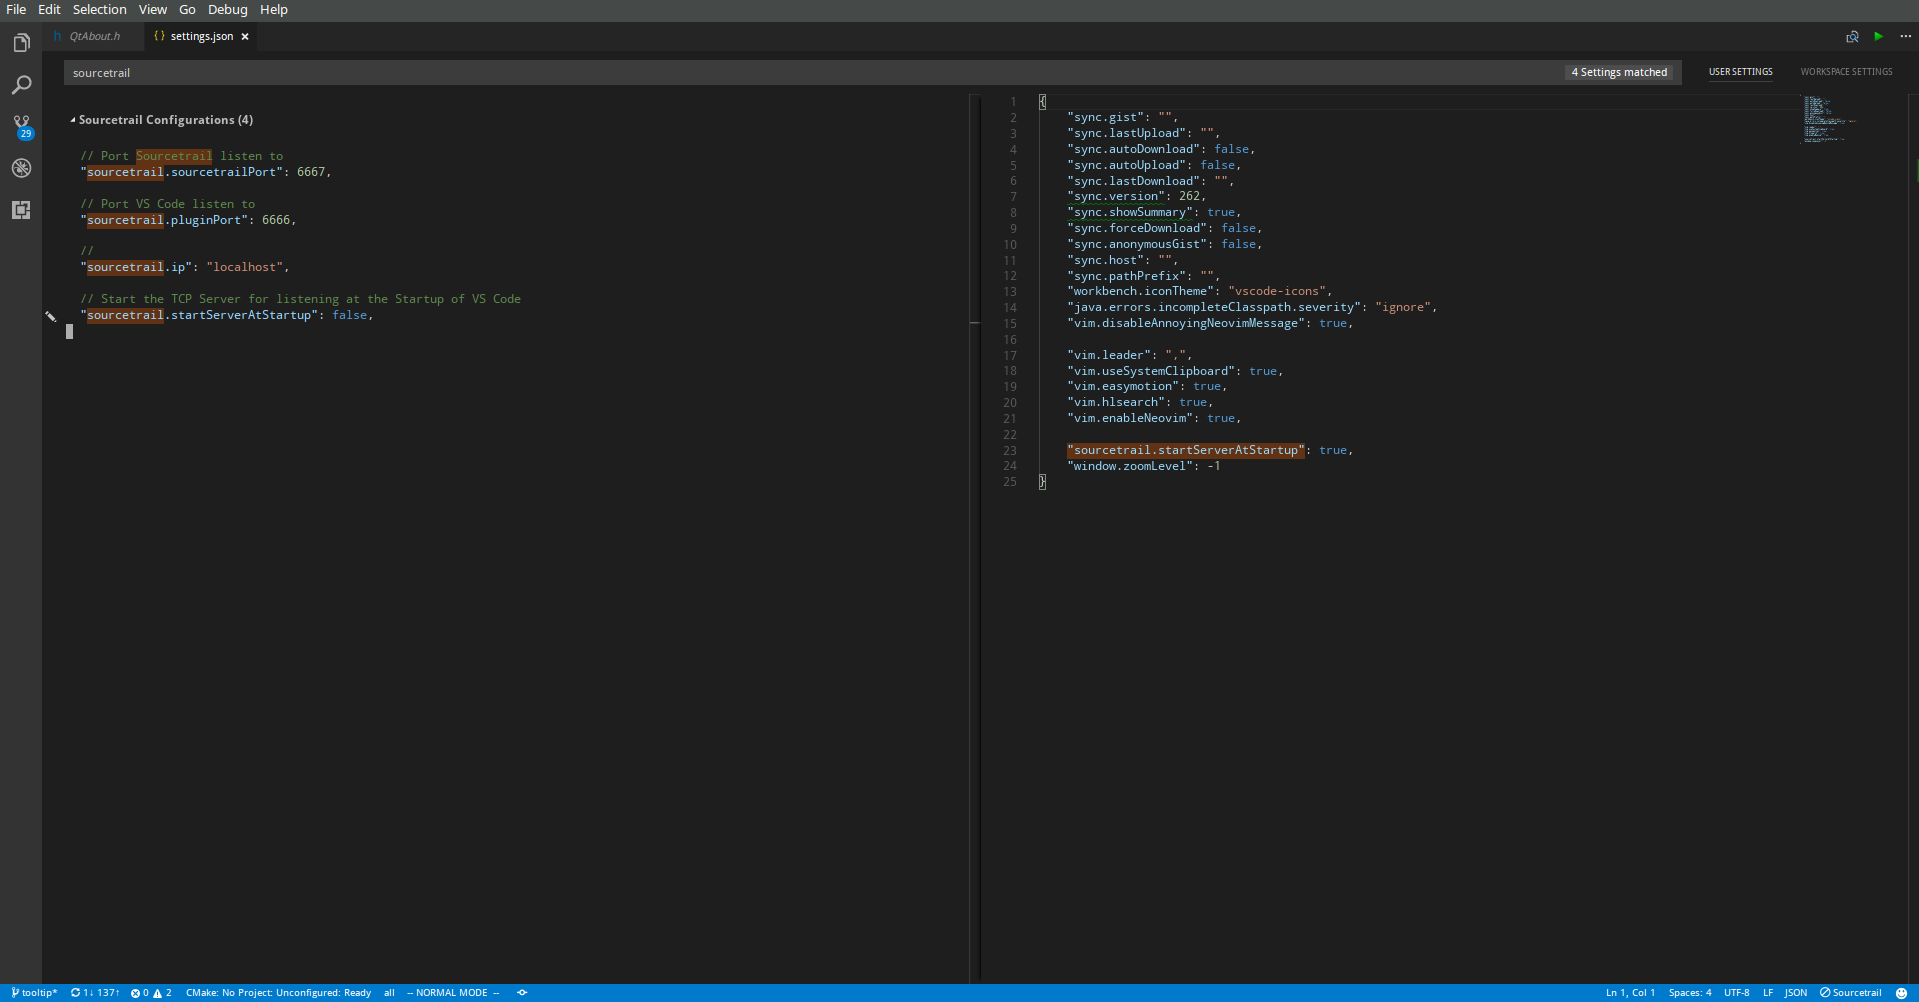The image size is (1919, 1002).
Task: Click java.errors.incompleteClasspath.severity line
Action: click(x=1252, y=307)
